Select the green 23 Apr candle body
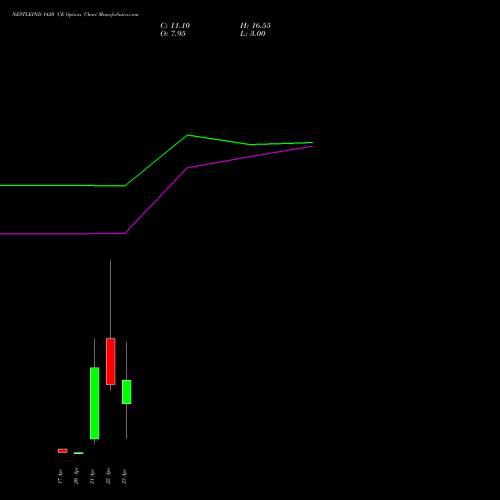This screenshot has width=500, height=500. tap(127, 392)
